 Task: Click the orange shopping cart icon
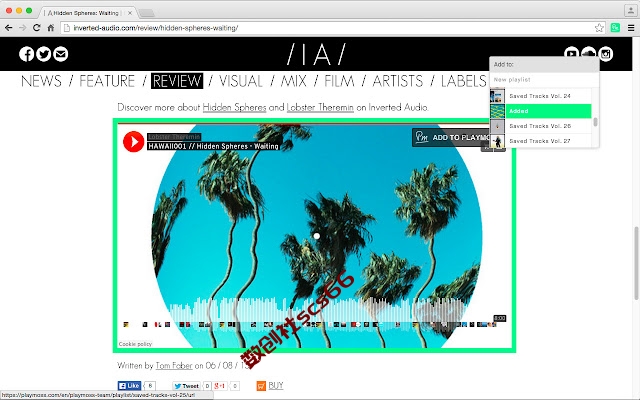261,386
